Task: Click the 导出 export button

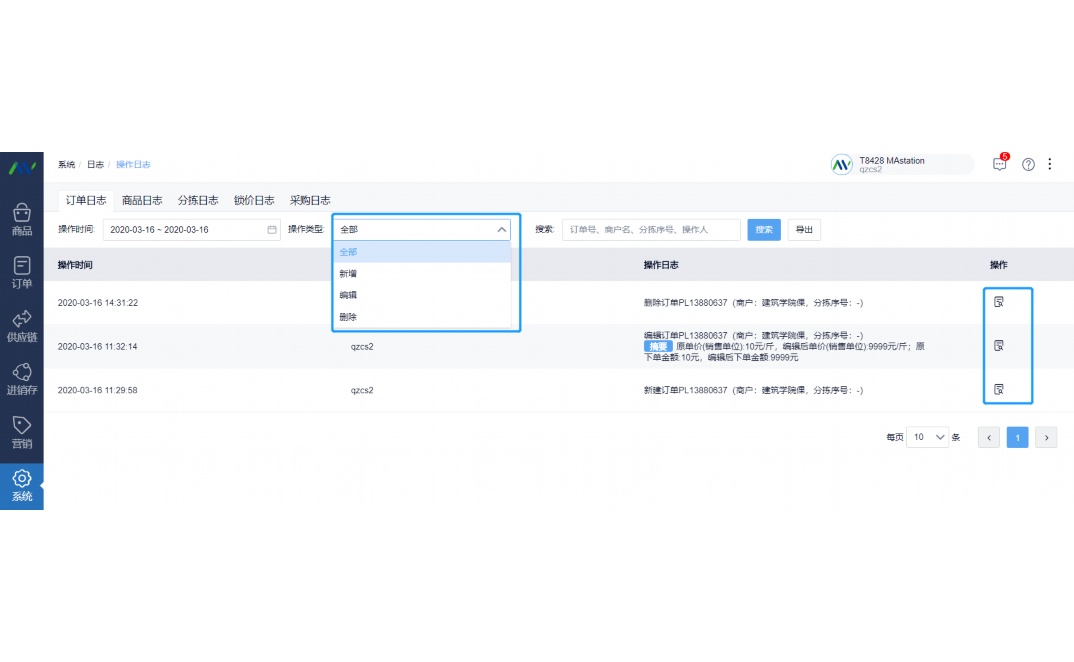Action: pos(804,230)
